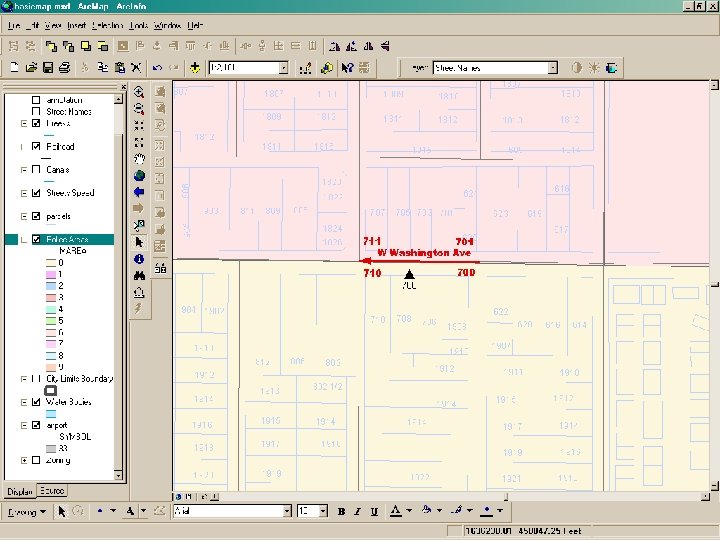Viewport: 720px width, 540px height.
Task: Open the font size dropdown
Action: click(323, 511)
